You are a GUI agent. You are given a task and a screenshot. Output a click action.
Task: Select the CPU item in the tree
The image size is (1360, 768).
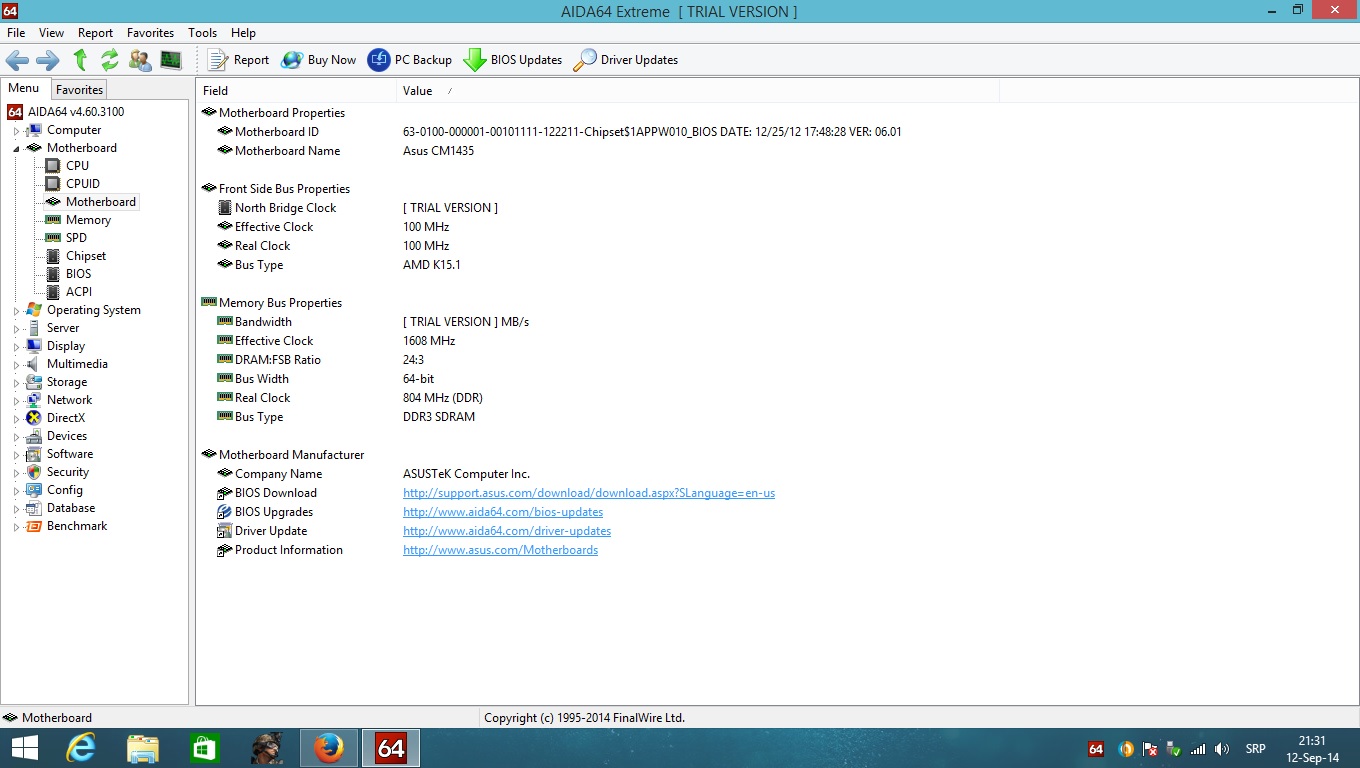pyautogui.click(x=77, y=166)
